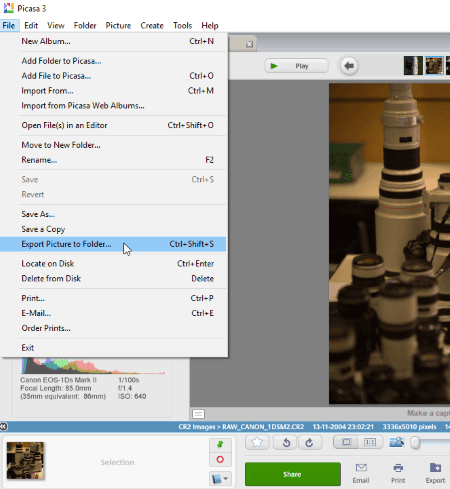Select the thumbnail in the selection tray
Viewport: 450px width, 489px height.
tap(25, 460)
